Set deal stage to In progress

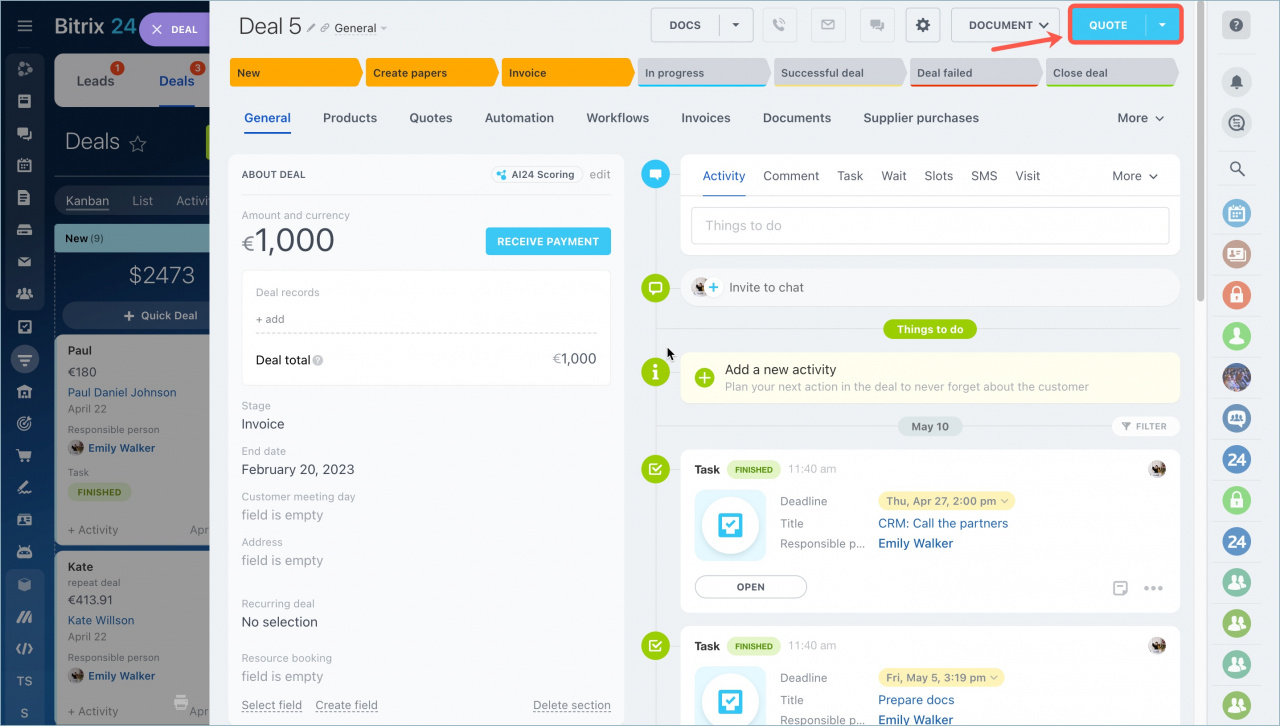coord(702,73)
